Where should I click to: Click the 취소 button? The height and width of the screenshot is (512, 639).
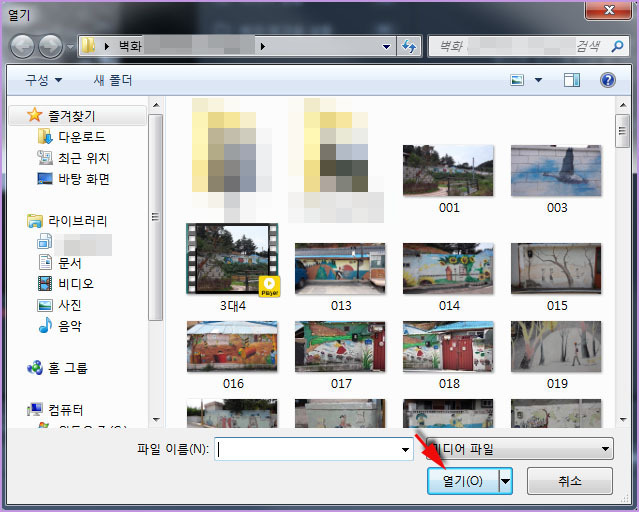click(570, 481)
